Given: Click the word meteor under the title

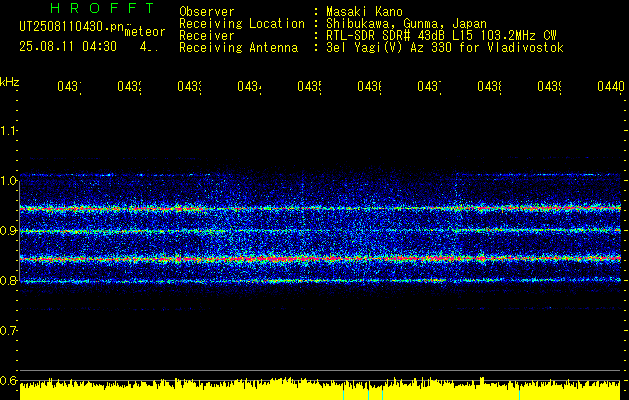Looking at the screenshot, I should coord(145,32).
